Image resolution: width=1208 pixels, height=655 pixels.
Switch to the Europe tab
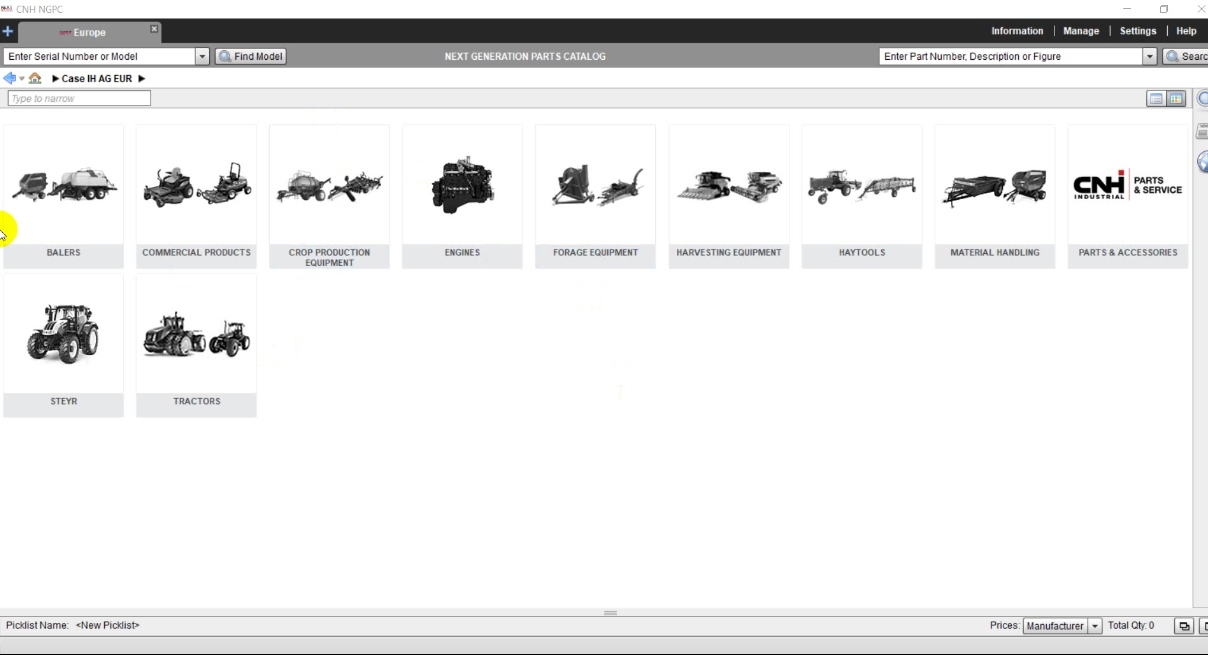click(89, 32)
